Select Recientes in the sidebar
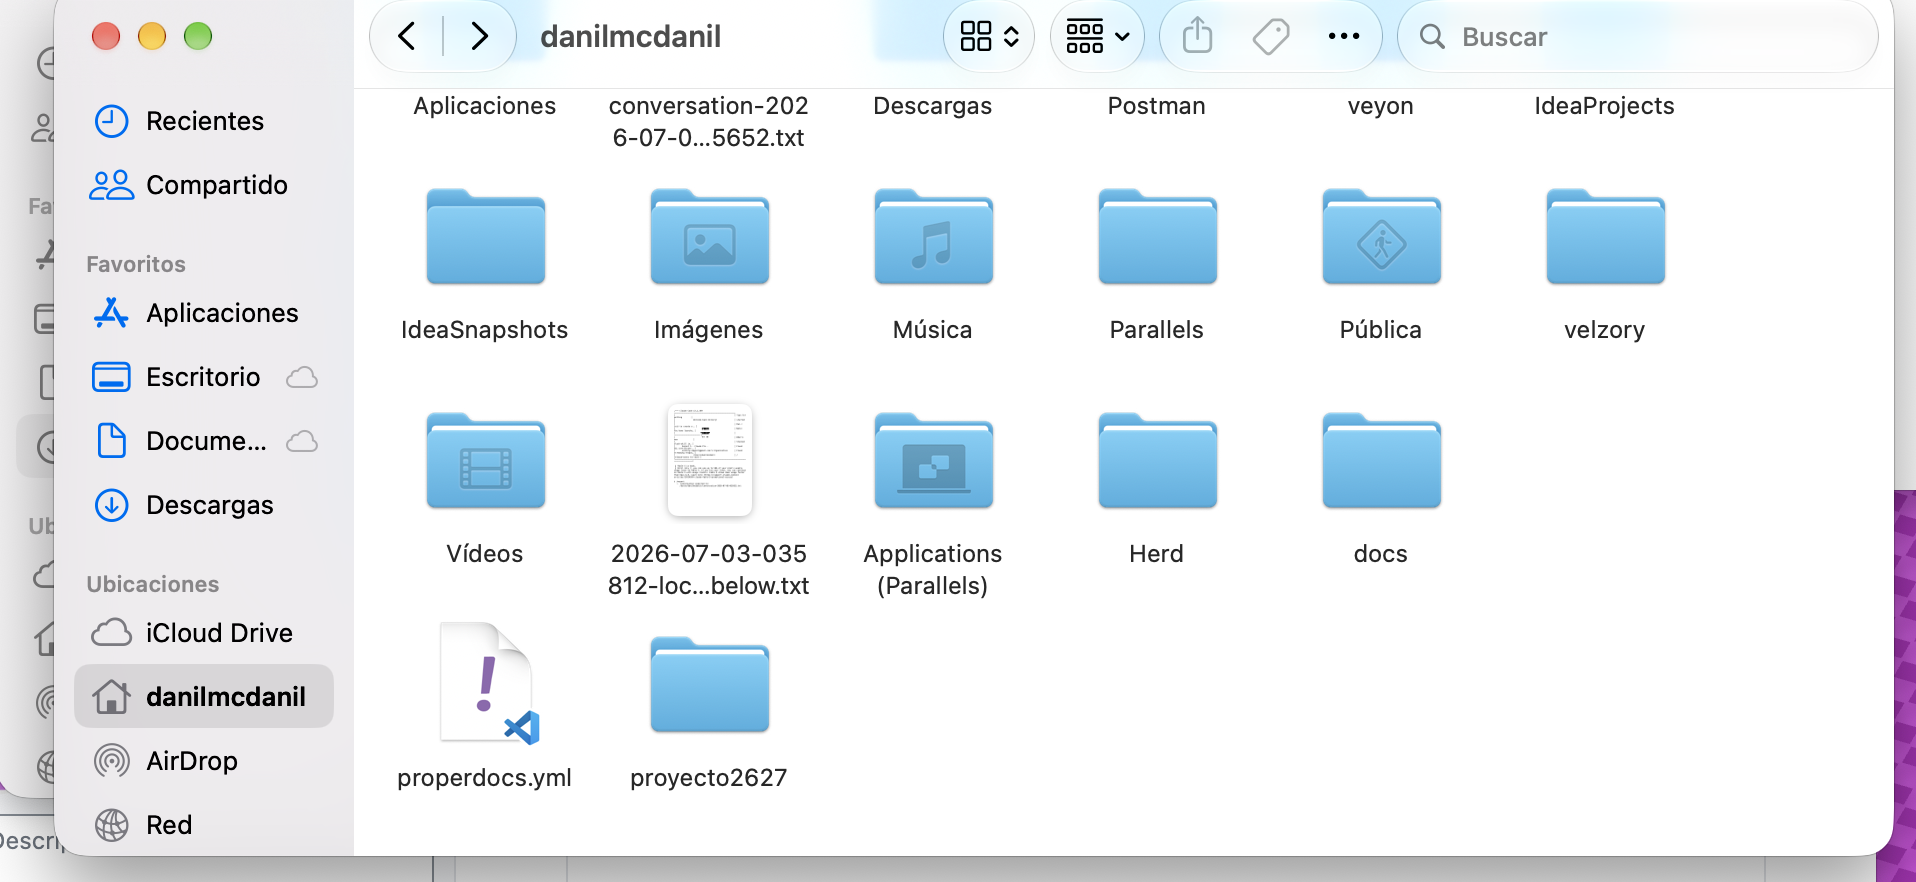1916x882 pixels. click(x=204, y=121)
